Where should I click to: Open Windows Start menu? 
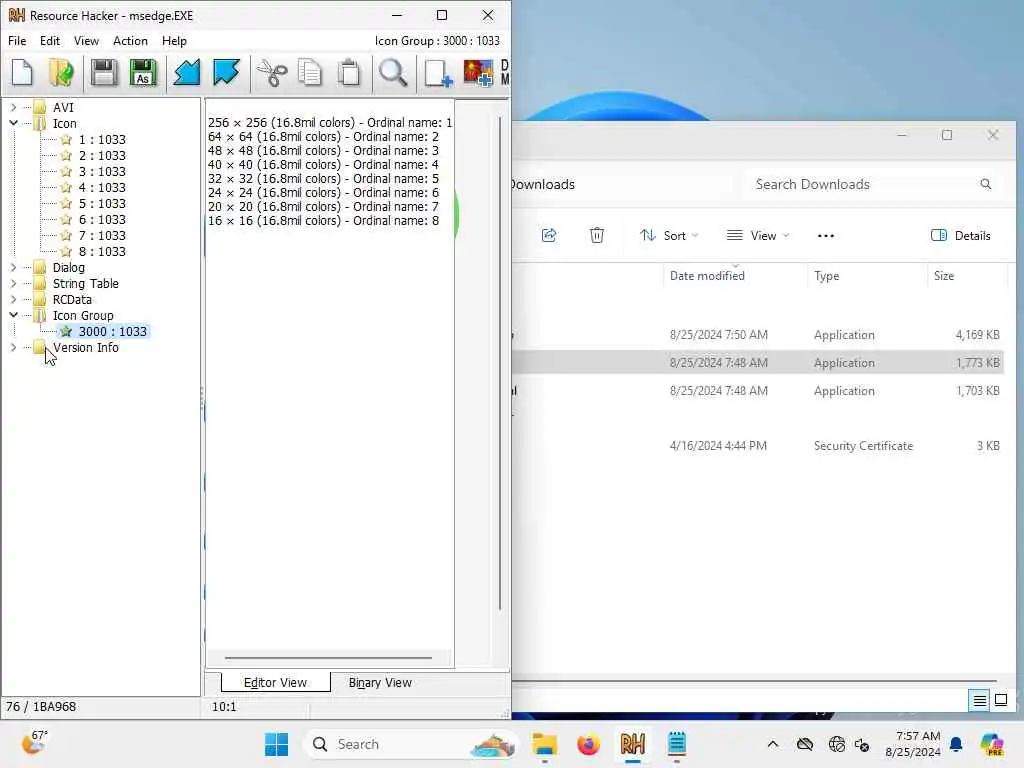tap(276, 744)
